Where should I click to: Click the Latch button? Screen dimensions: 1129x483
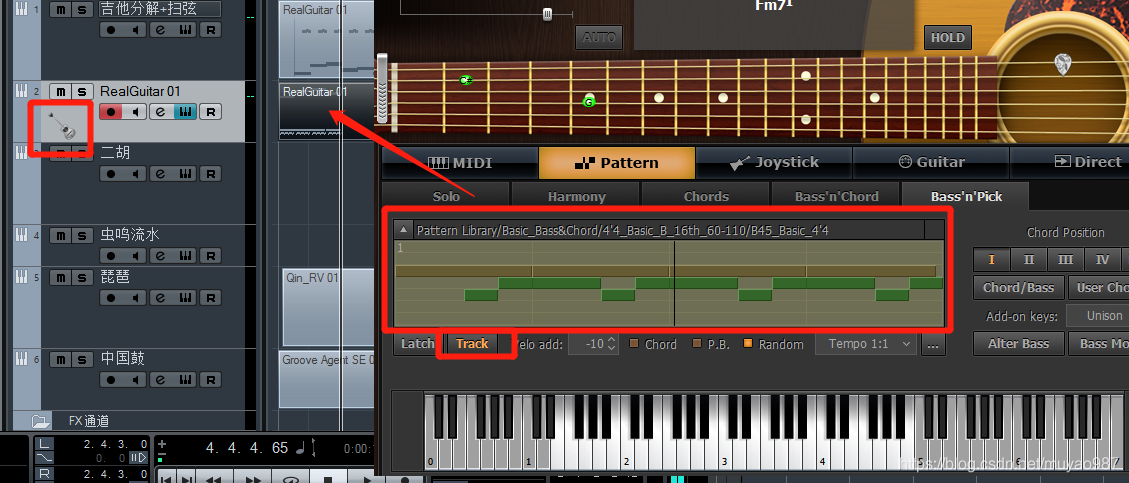click(x=417, y=344)
